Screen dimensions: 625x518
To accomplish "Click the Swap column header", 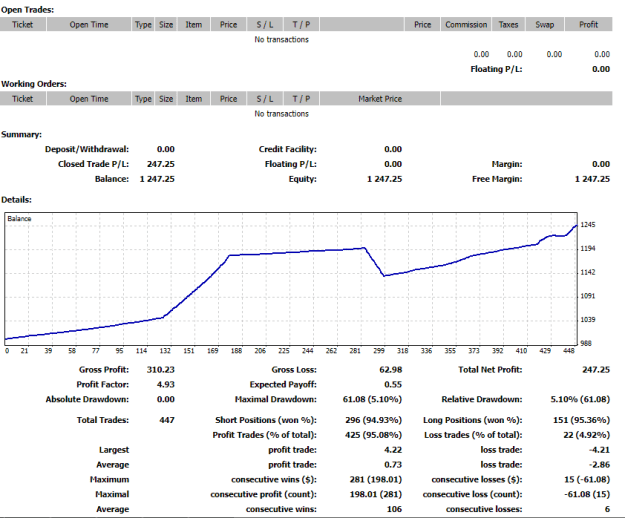I will tap(544, 24).
